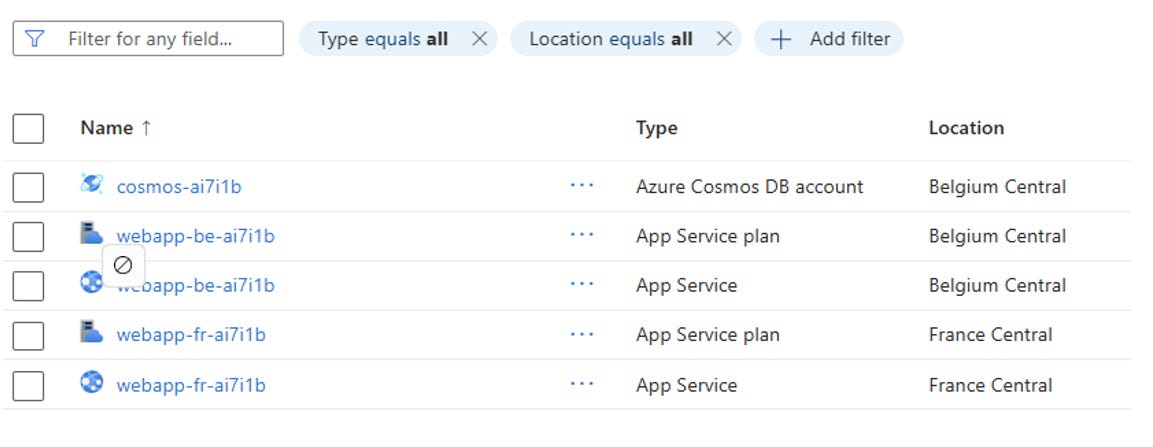Click the Cosmos DB icon beside cosmos-ai7i1b
Viewport: 1153px width, 447px height.
click(x=91, y=185)
